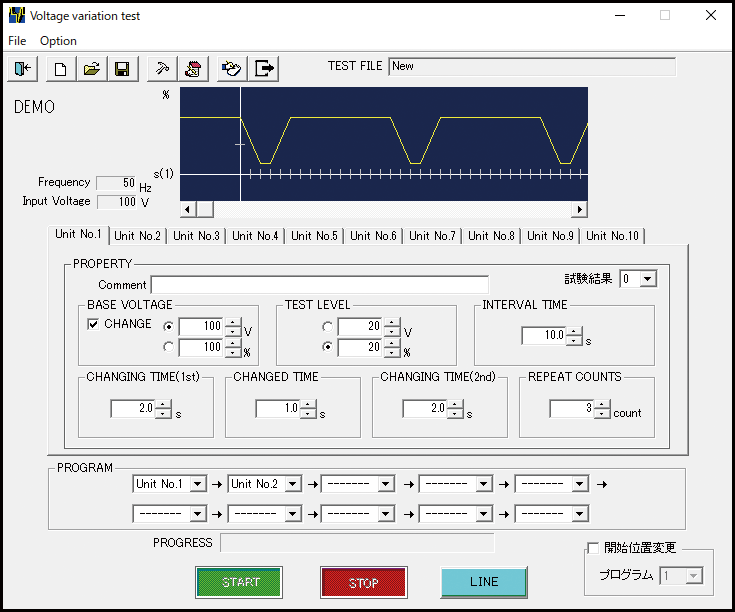Screen dimensions: 735x612
Task: Switch to Unit No.5 tab
Action: point(315,236)
